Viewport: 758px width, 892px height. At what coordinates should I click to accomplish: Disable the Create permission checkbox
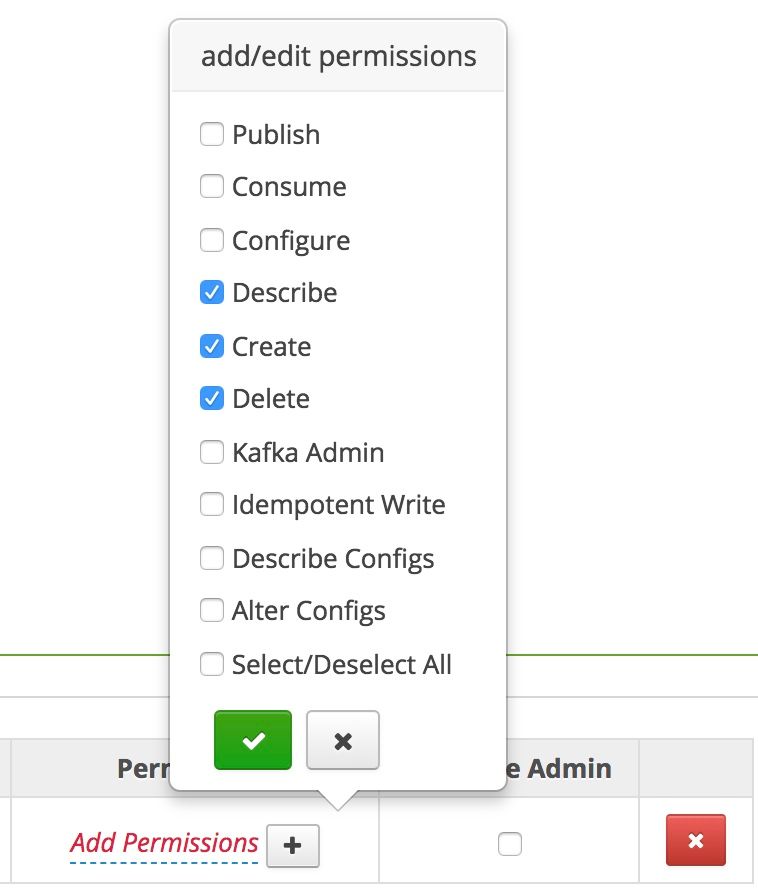212,346
